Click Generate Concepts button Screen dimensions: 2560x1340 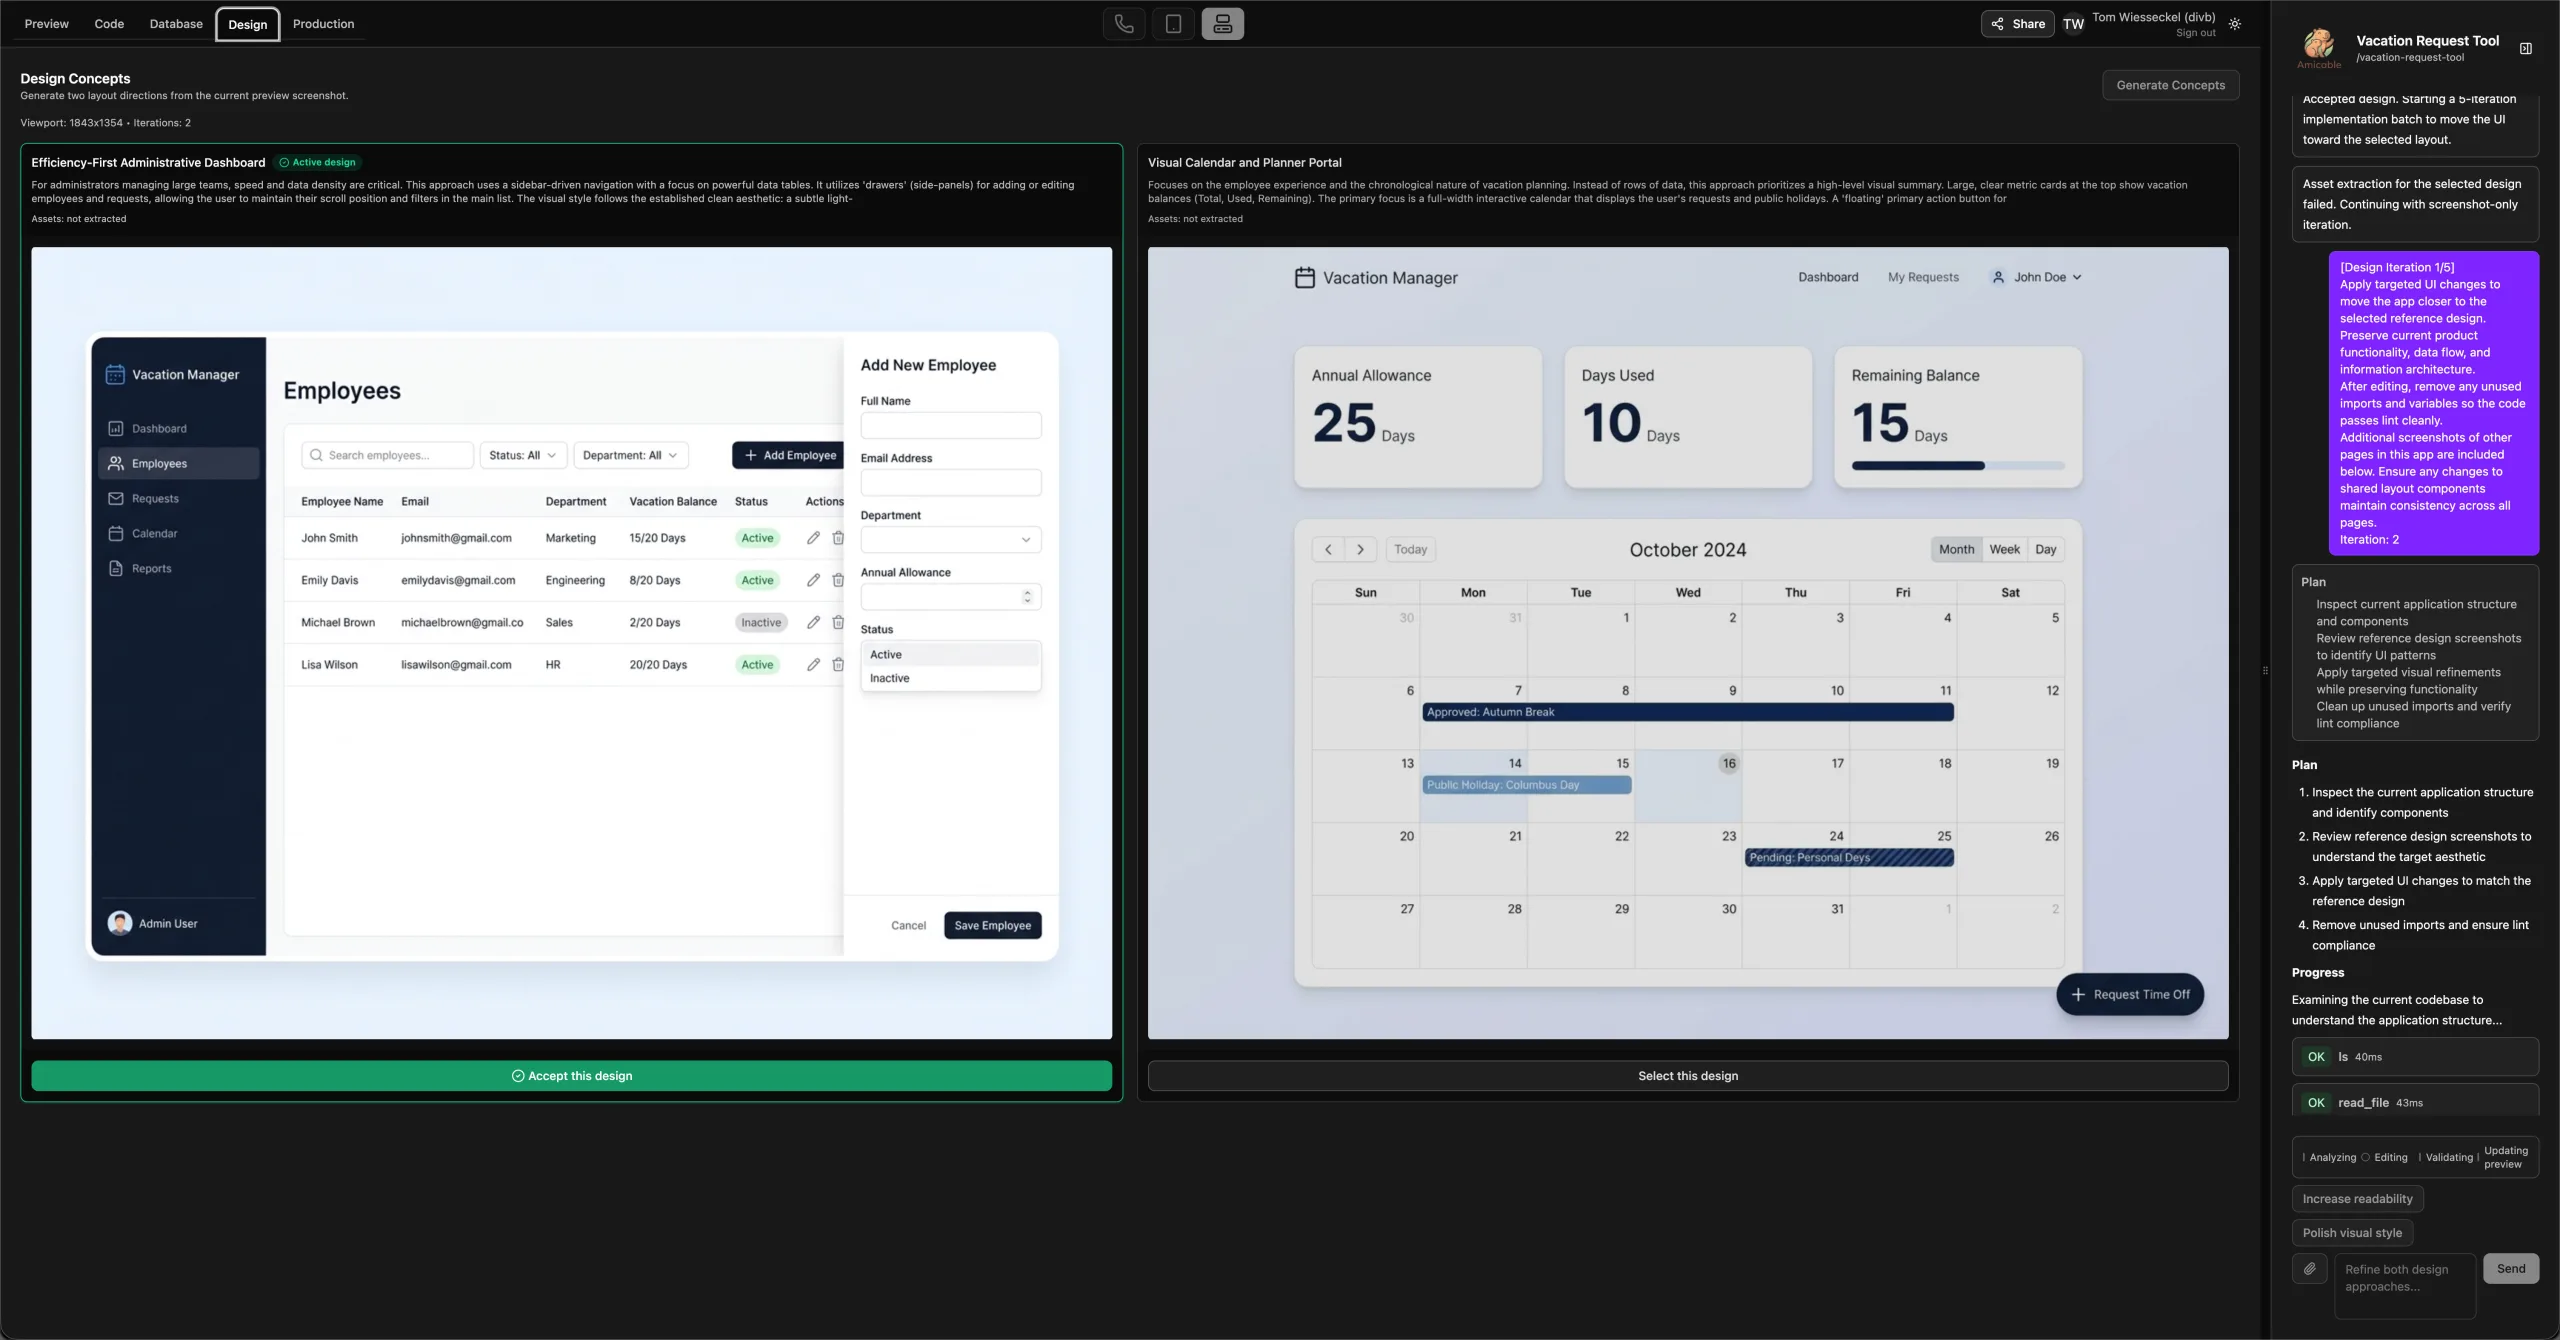click(2170, 85)
